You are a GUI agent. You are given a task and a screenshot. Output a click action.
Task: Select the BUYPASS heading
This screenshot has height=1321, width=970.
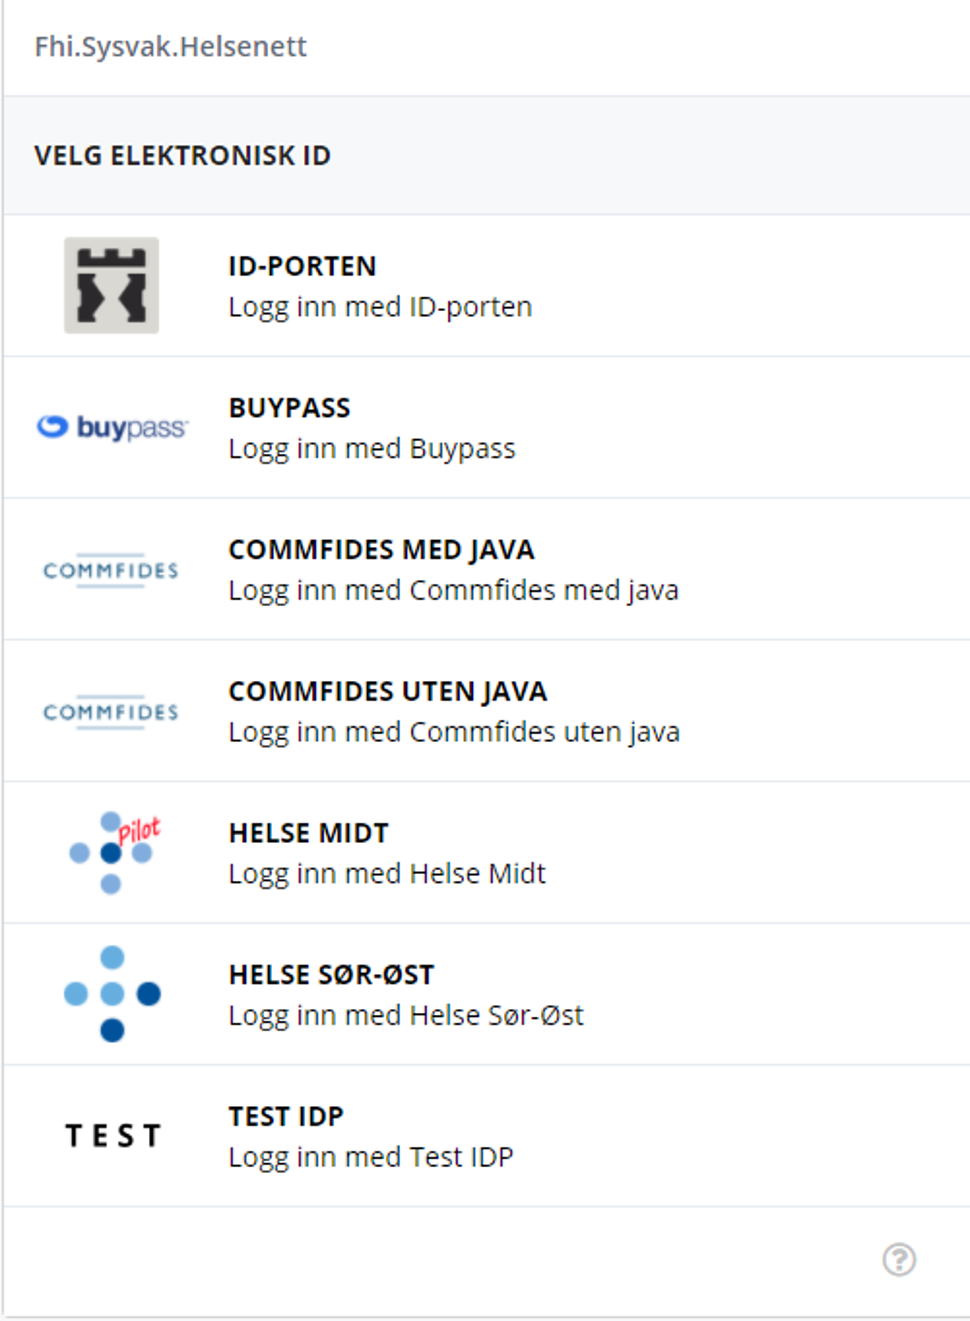[289, 408]
